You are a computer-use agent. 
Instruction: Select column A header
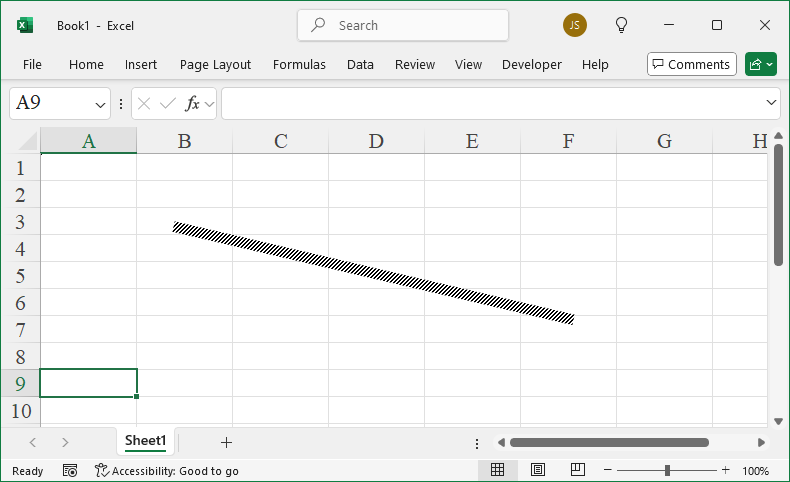(88, 141)
